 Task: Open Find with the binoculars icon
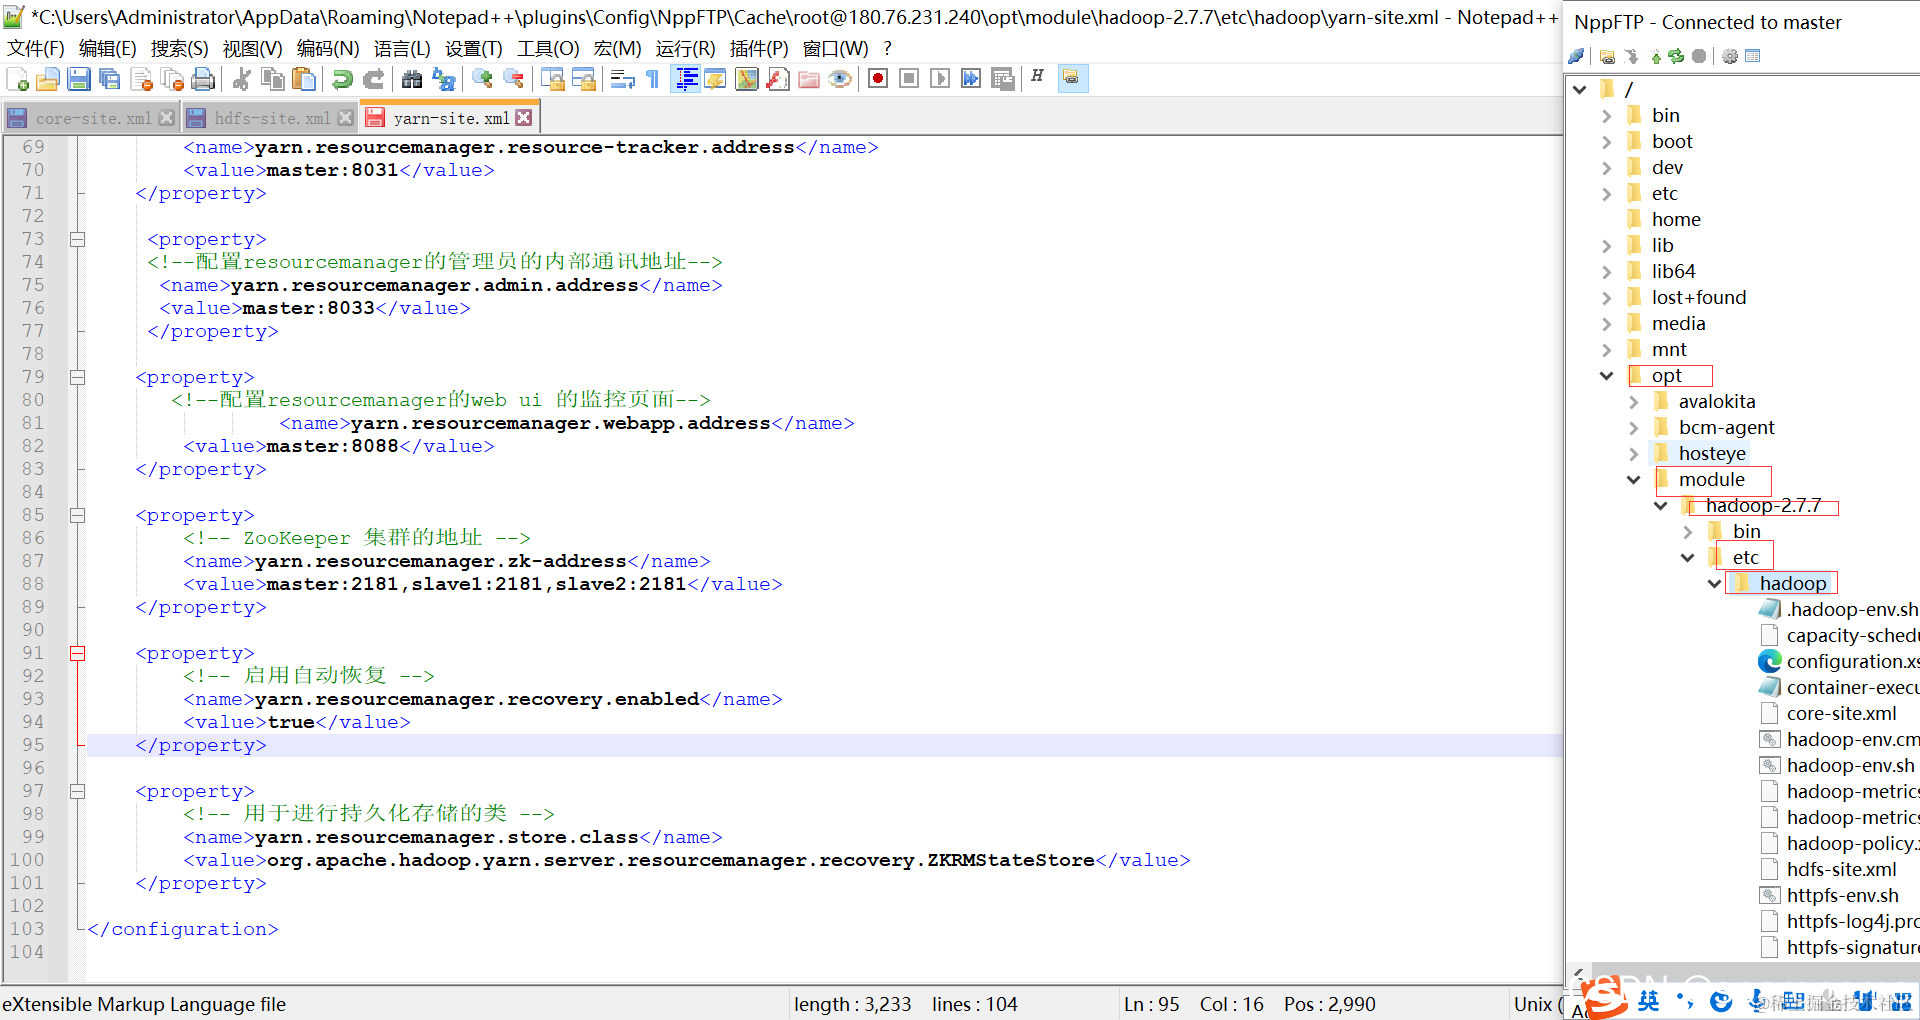[411, 79]
